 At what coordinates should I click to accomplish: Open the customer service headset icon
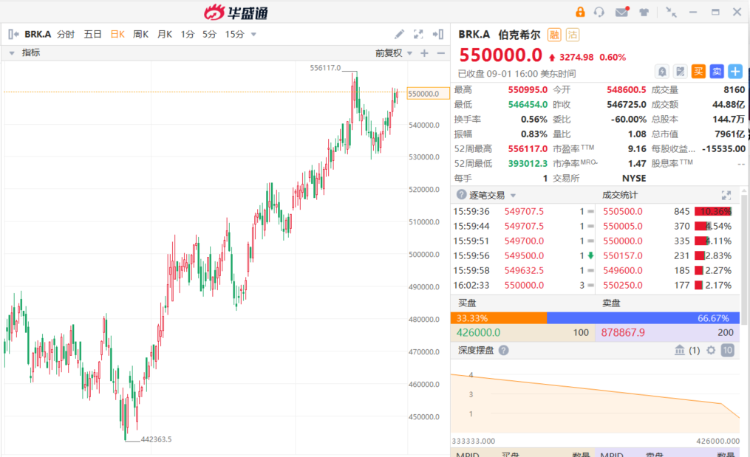pos(599,12)
